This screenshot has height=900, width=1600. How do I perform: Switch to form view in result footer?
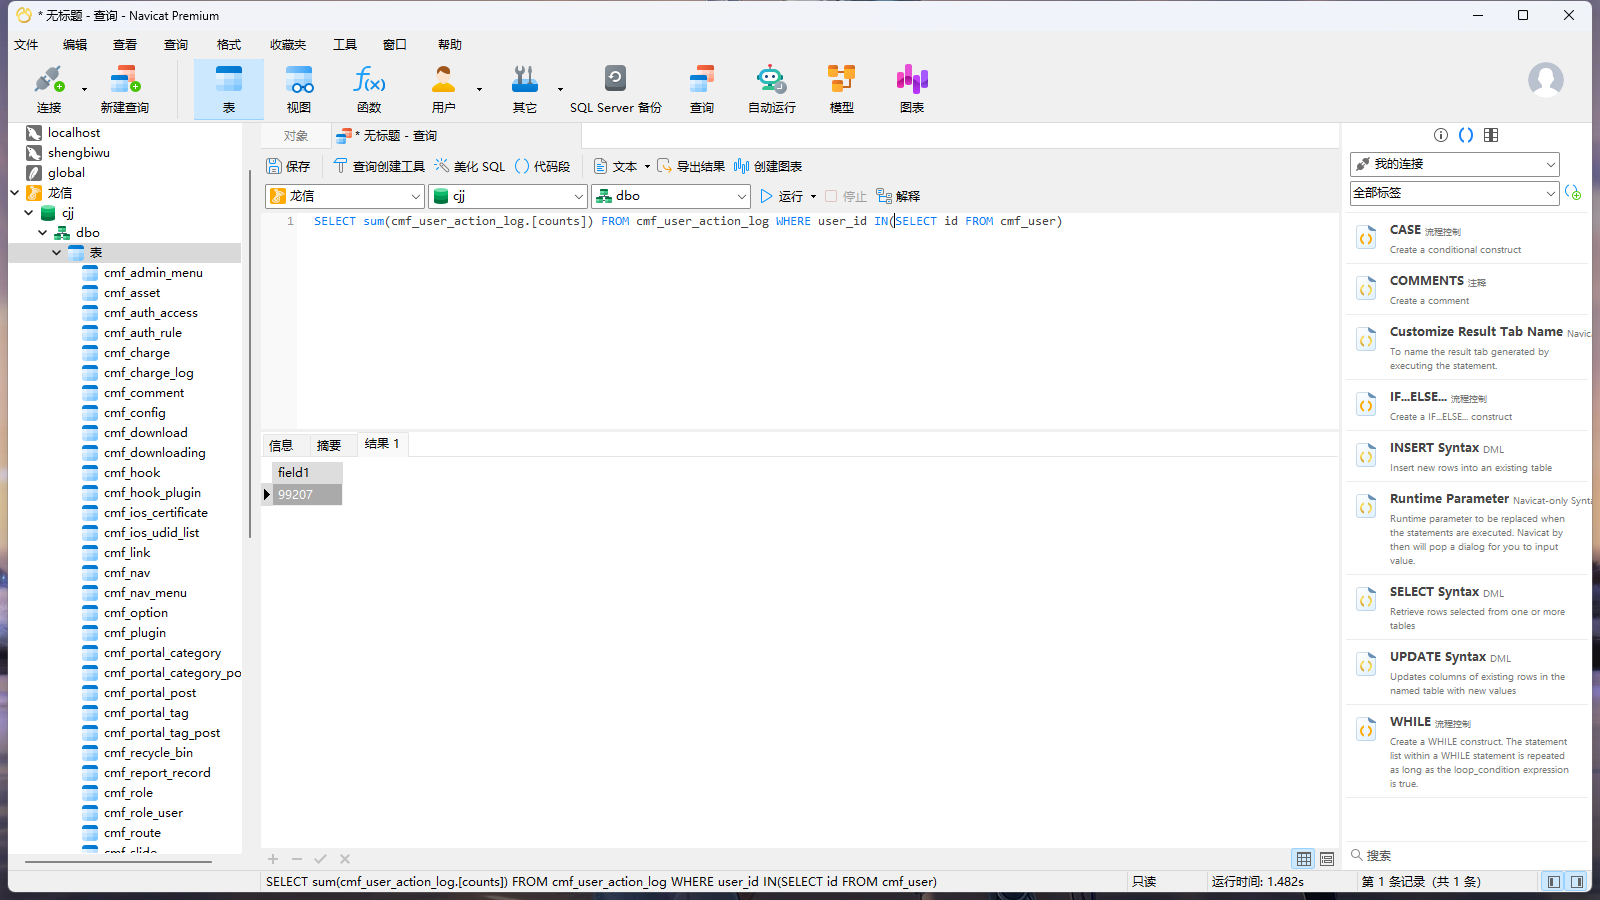pyautogui.click(x=1327, y=859)
